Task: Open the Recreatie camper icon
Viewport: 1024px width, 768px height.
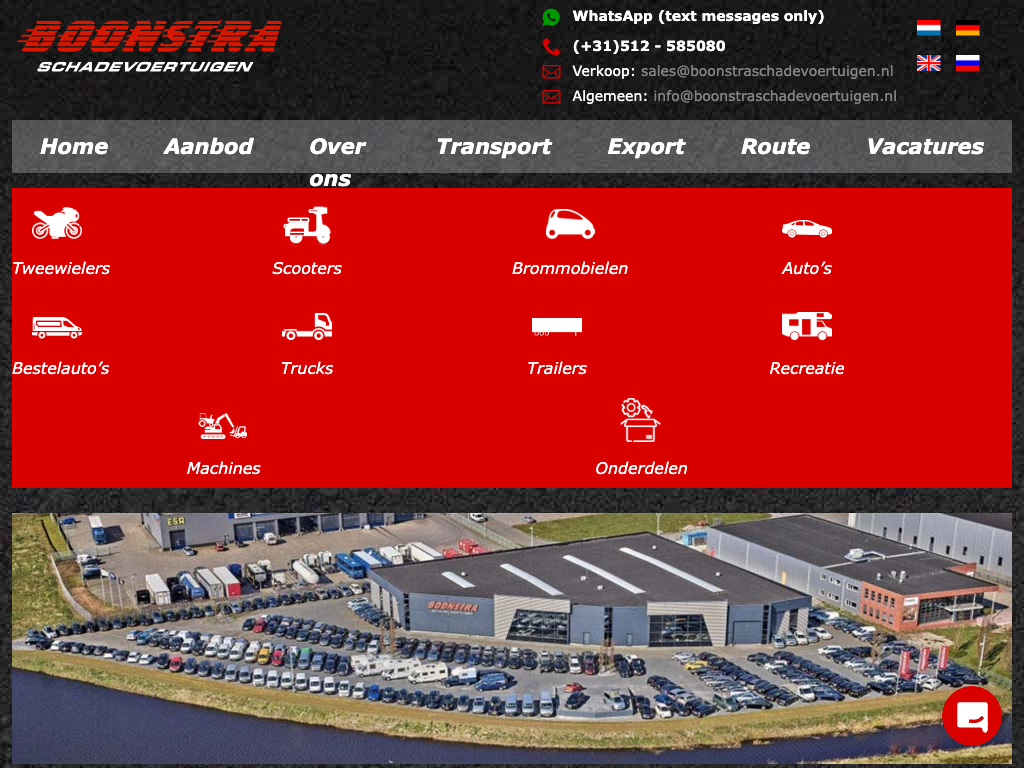Action: (x=807, y=325)
